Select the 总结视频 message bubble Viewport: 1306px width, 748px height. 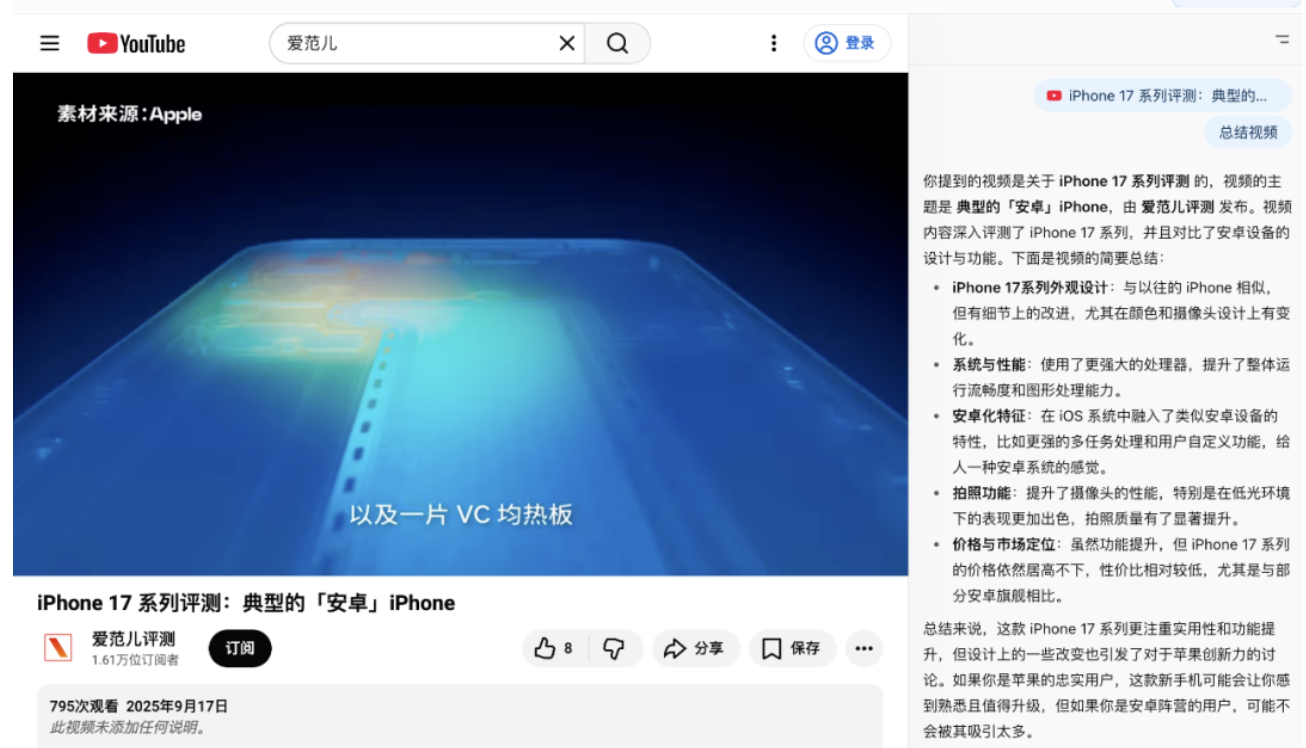pyautogui.click(x=1248, y=132)
